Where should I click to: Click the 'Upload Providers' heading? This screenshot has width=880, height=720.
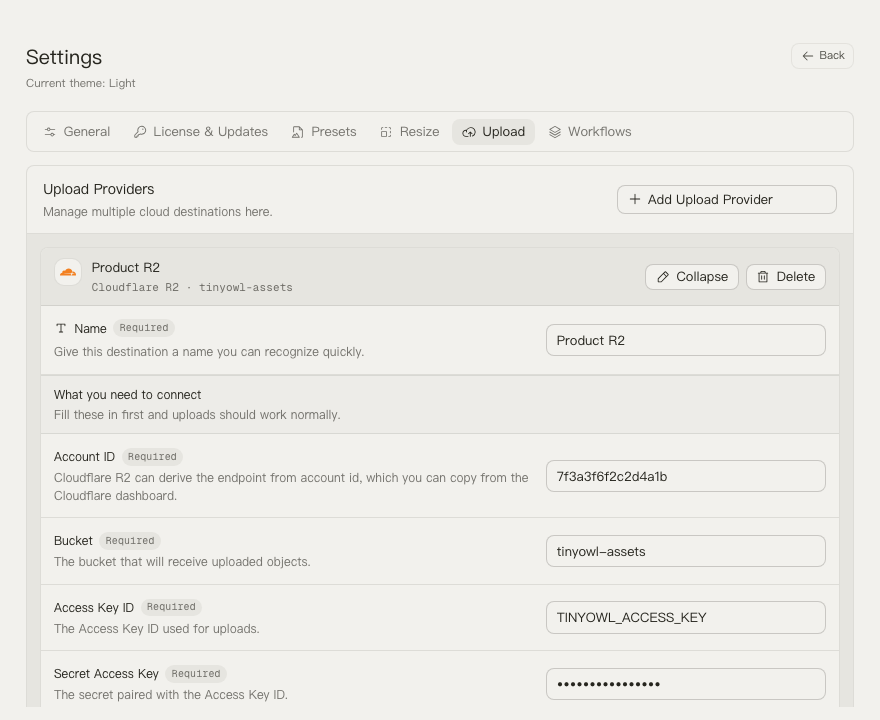(99, 189)
